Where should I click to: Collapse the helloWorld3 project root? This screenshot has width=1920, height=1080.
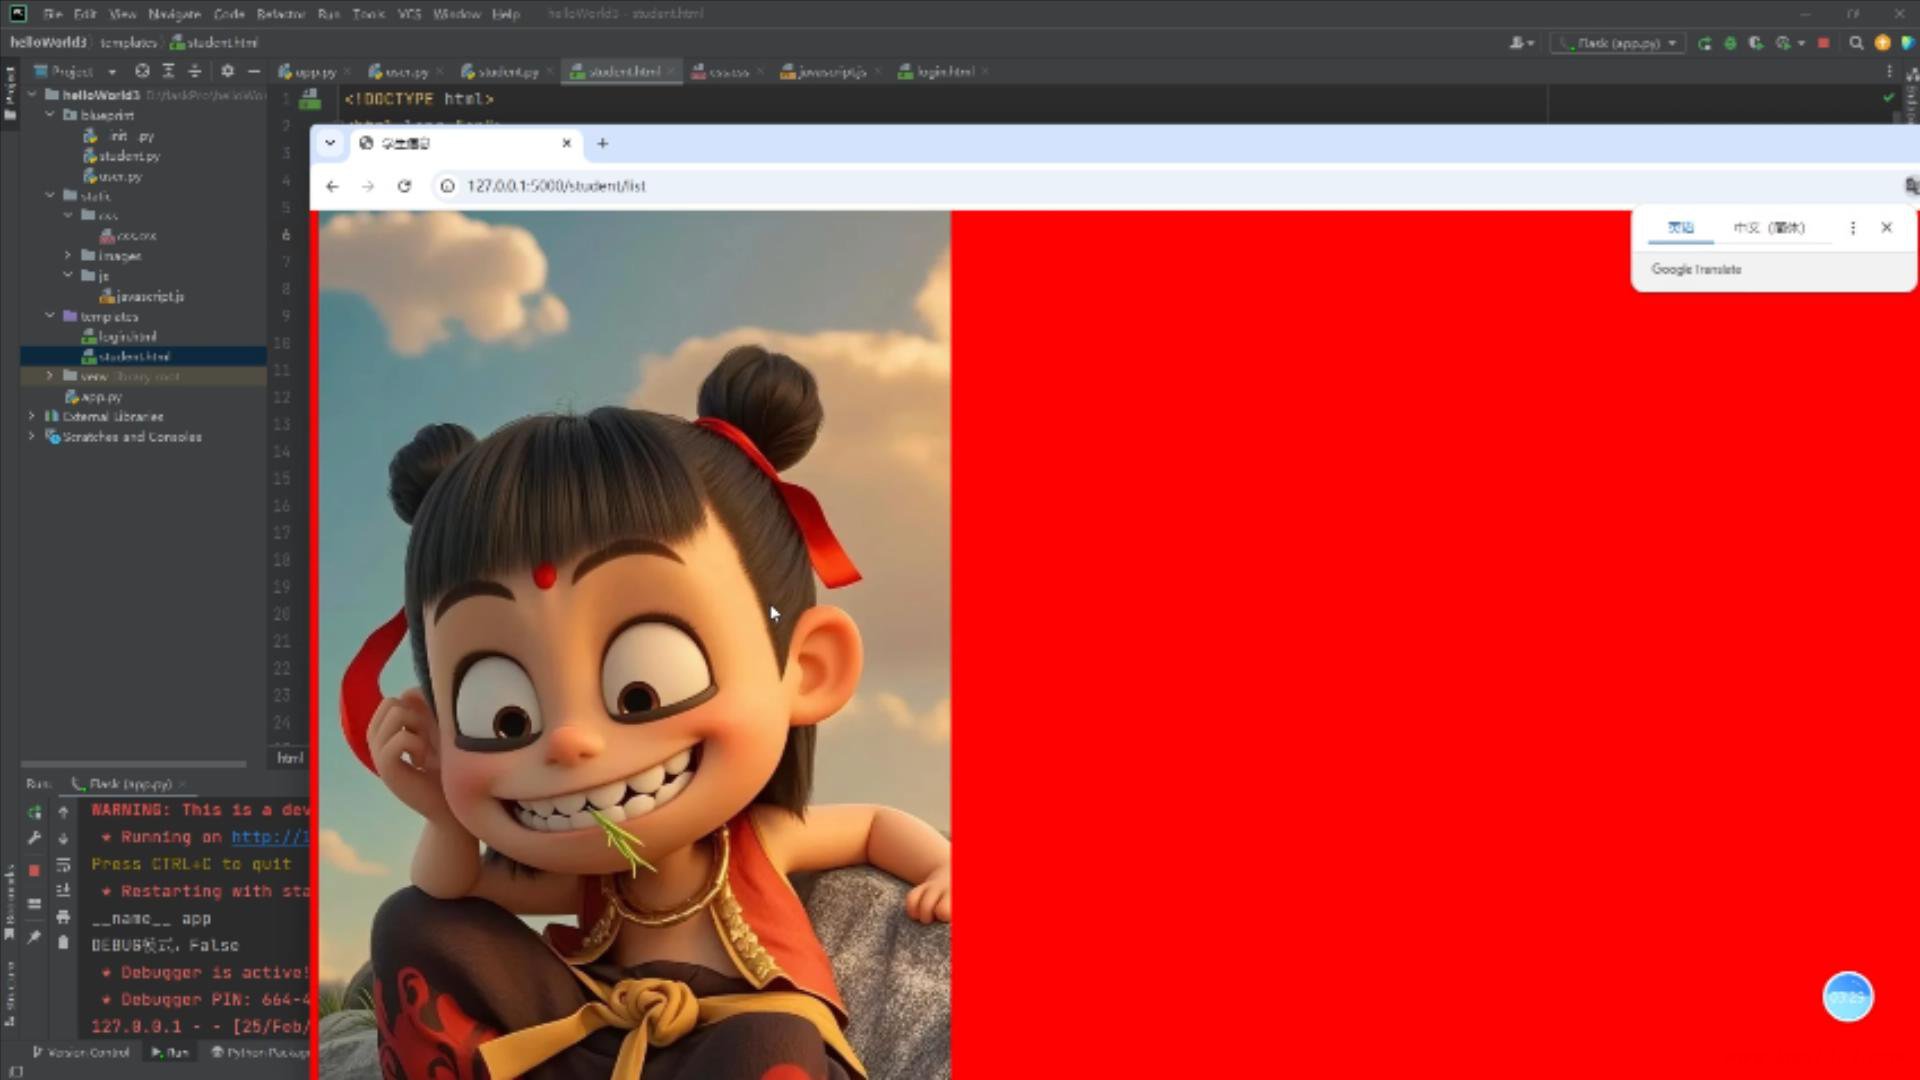(32, 94)
